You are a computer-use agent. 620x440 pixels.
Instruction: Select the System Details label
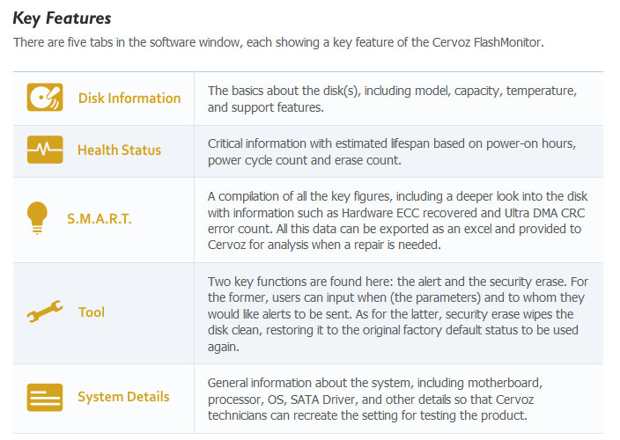click(x=123, y=397)
